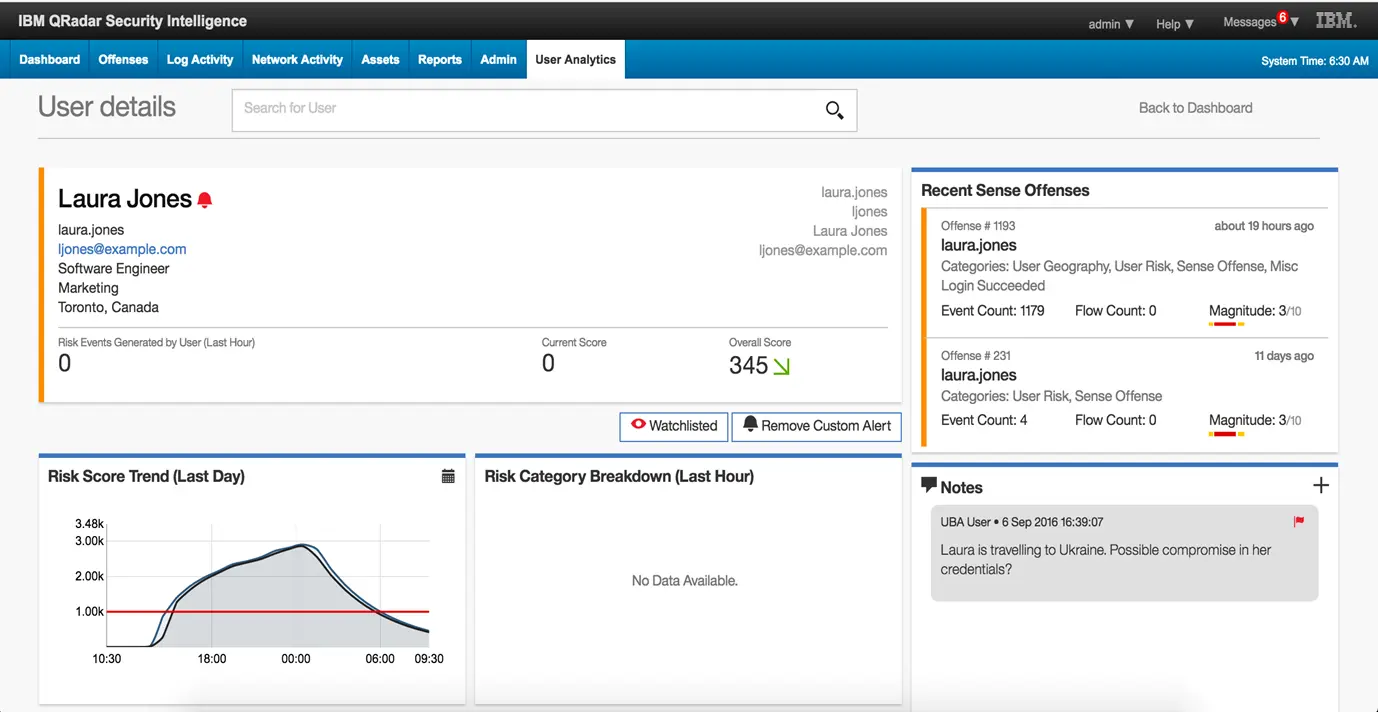Image resolution: width=1378 pixels, height=712 pixels.
Task: Click the flag icon on the UBA User note
Action: (1299, 521)
